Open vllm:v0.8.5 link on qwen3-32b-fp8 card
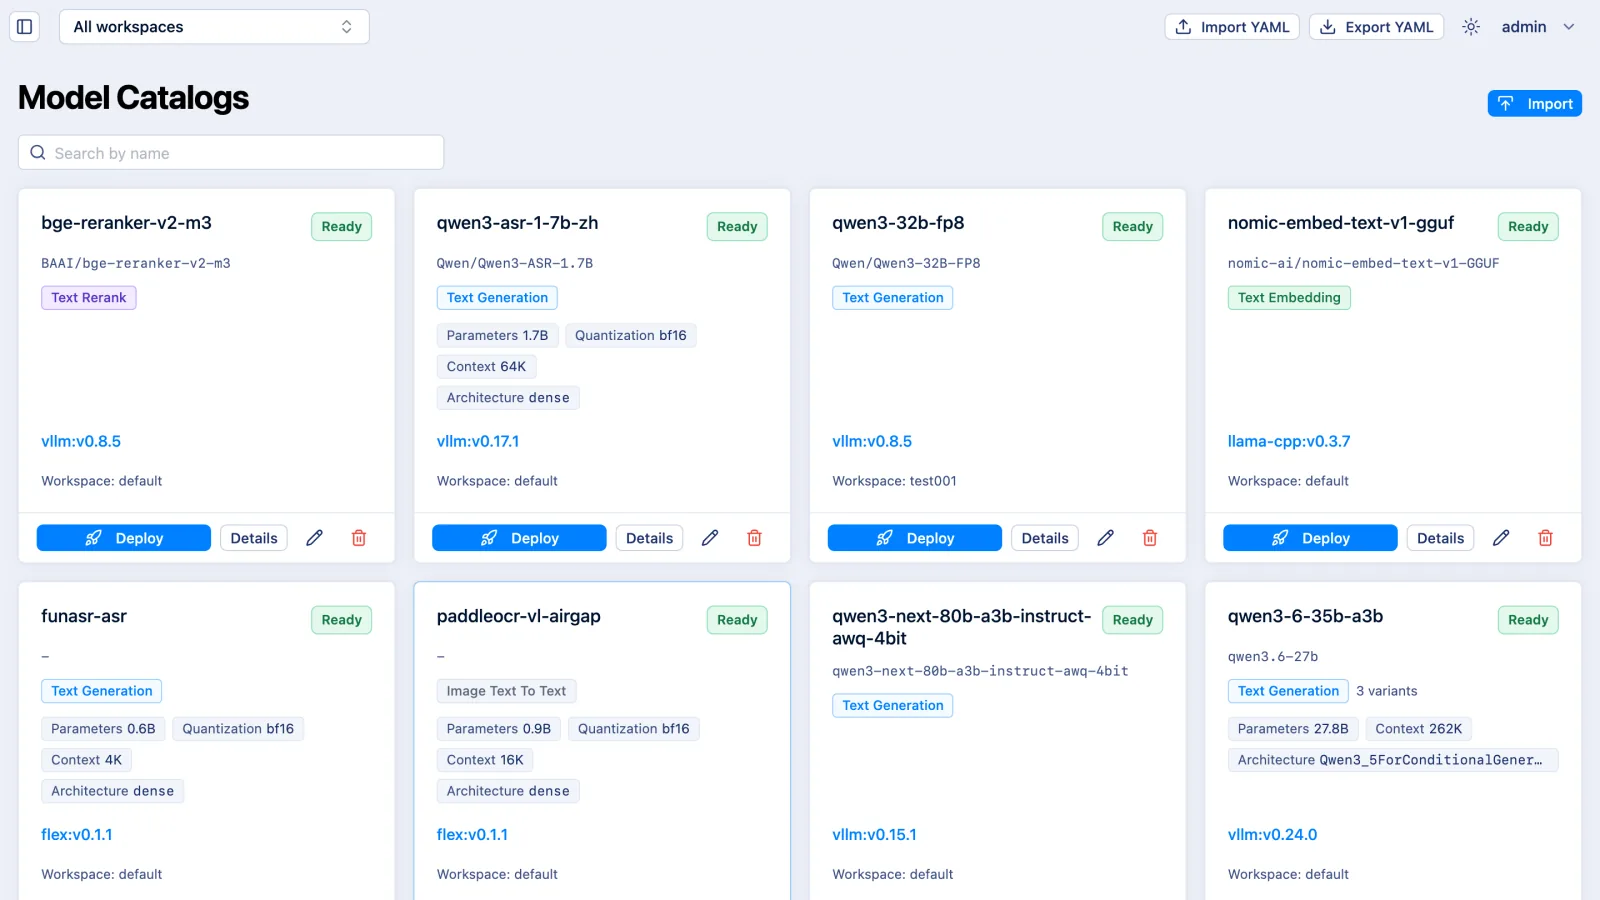This screenshot has height=900, width=1600. (872, 441)
